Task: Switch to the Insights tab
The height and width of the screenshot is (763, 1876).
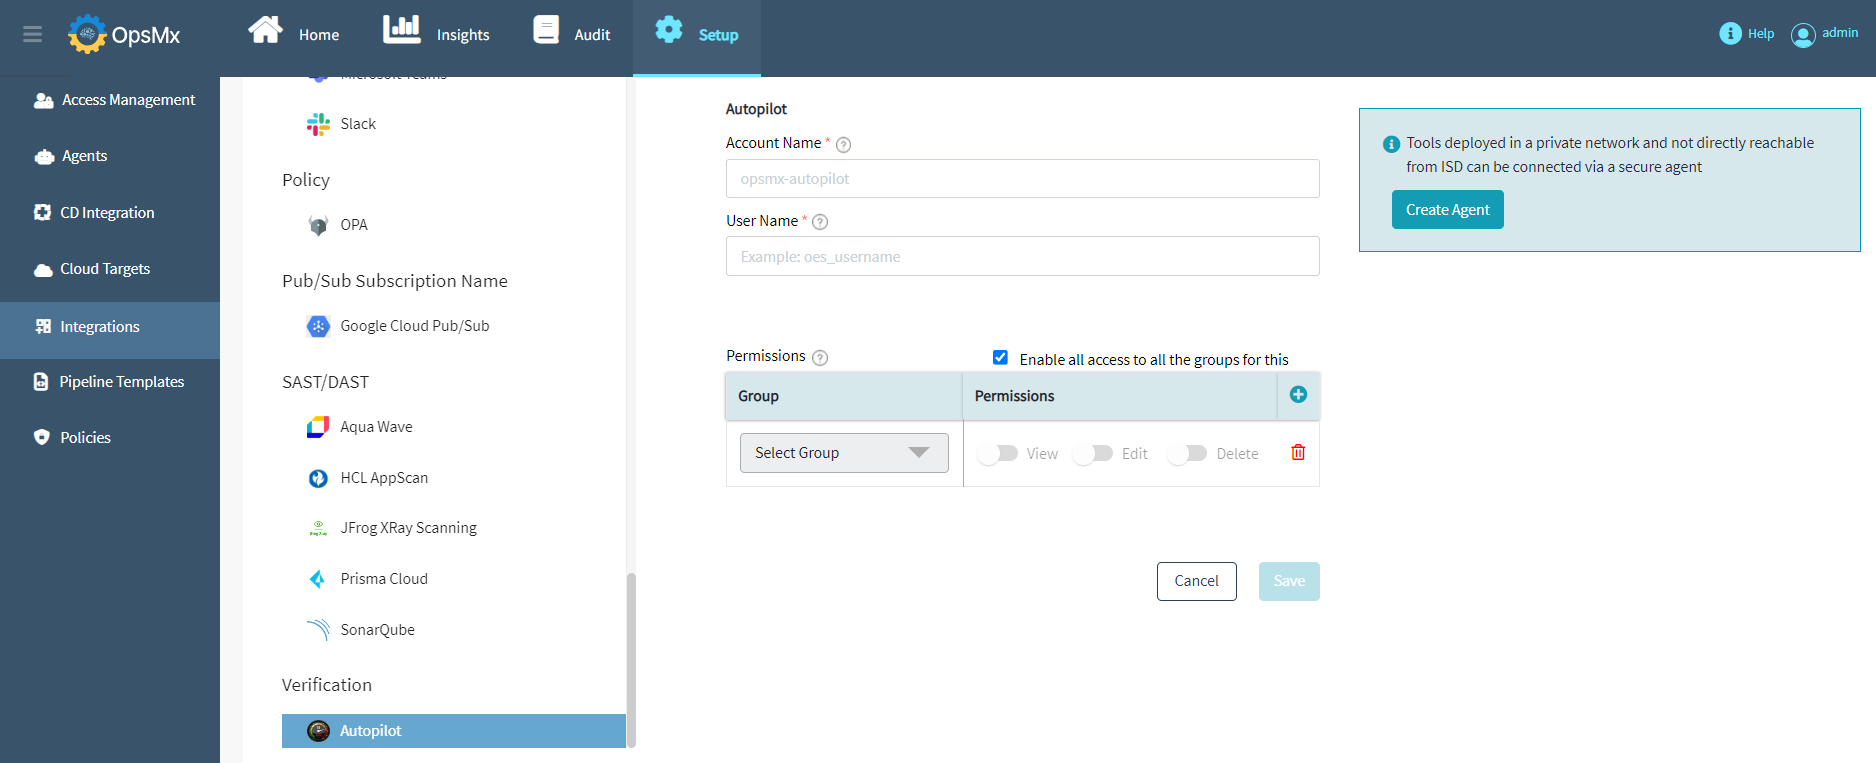Action: tap(437, 34)
